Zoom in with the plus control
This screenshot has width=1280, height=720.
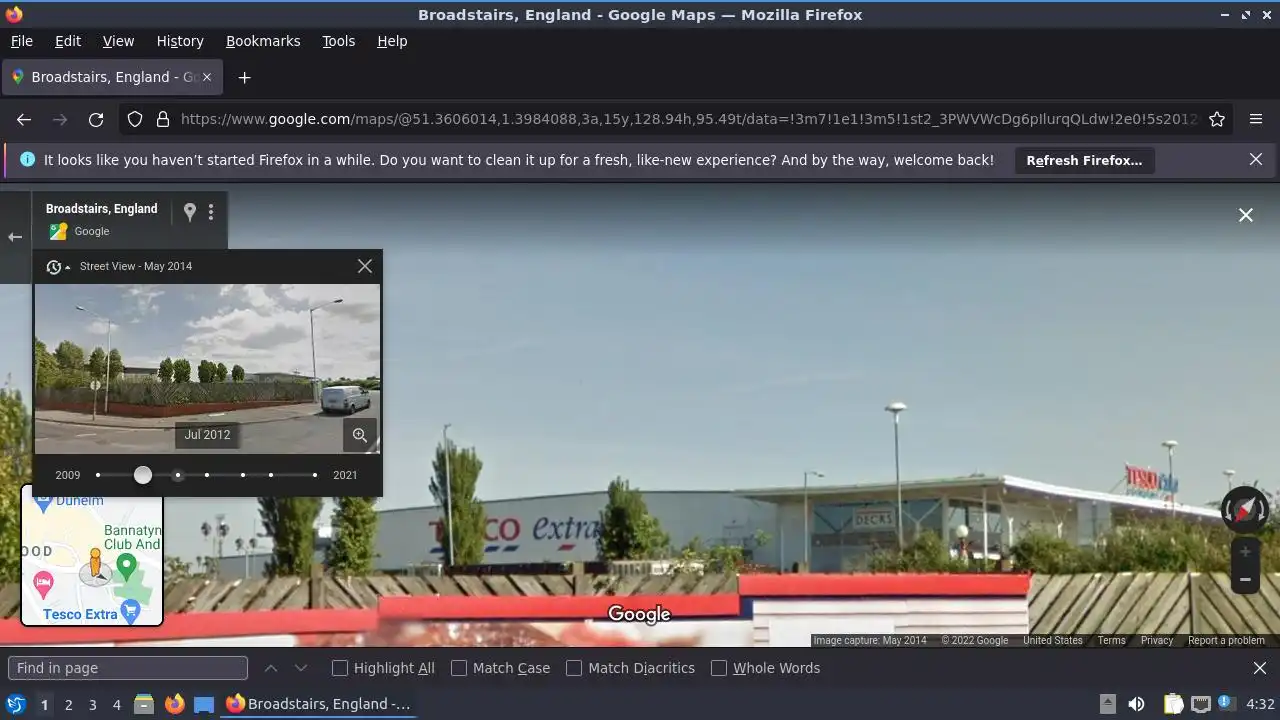pos(1245,551)
